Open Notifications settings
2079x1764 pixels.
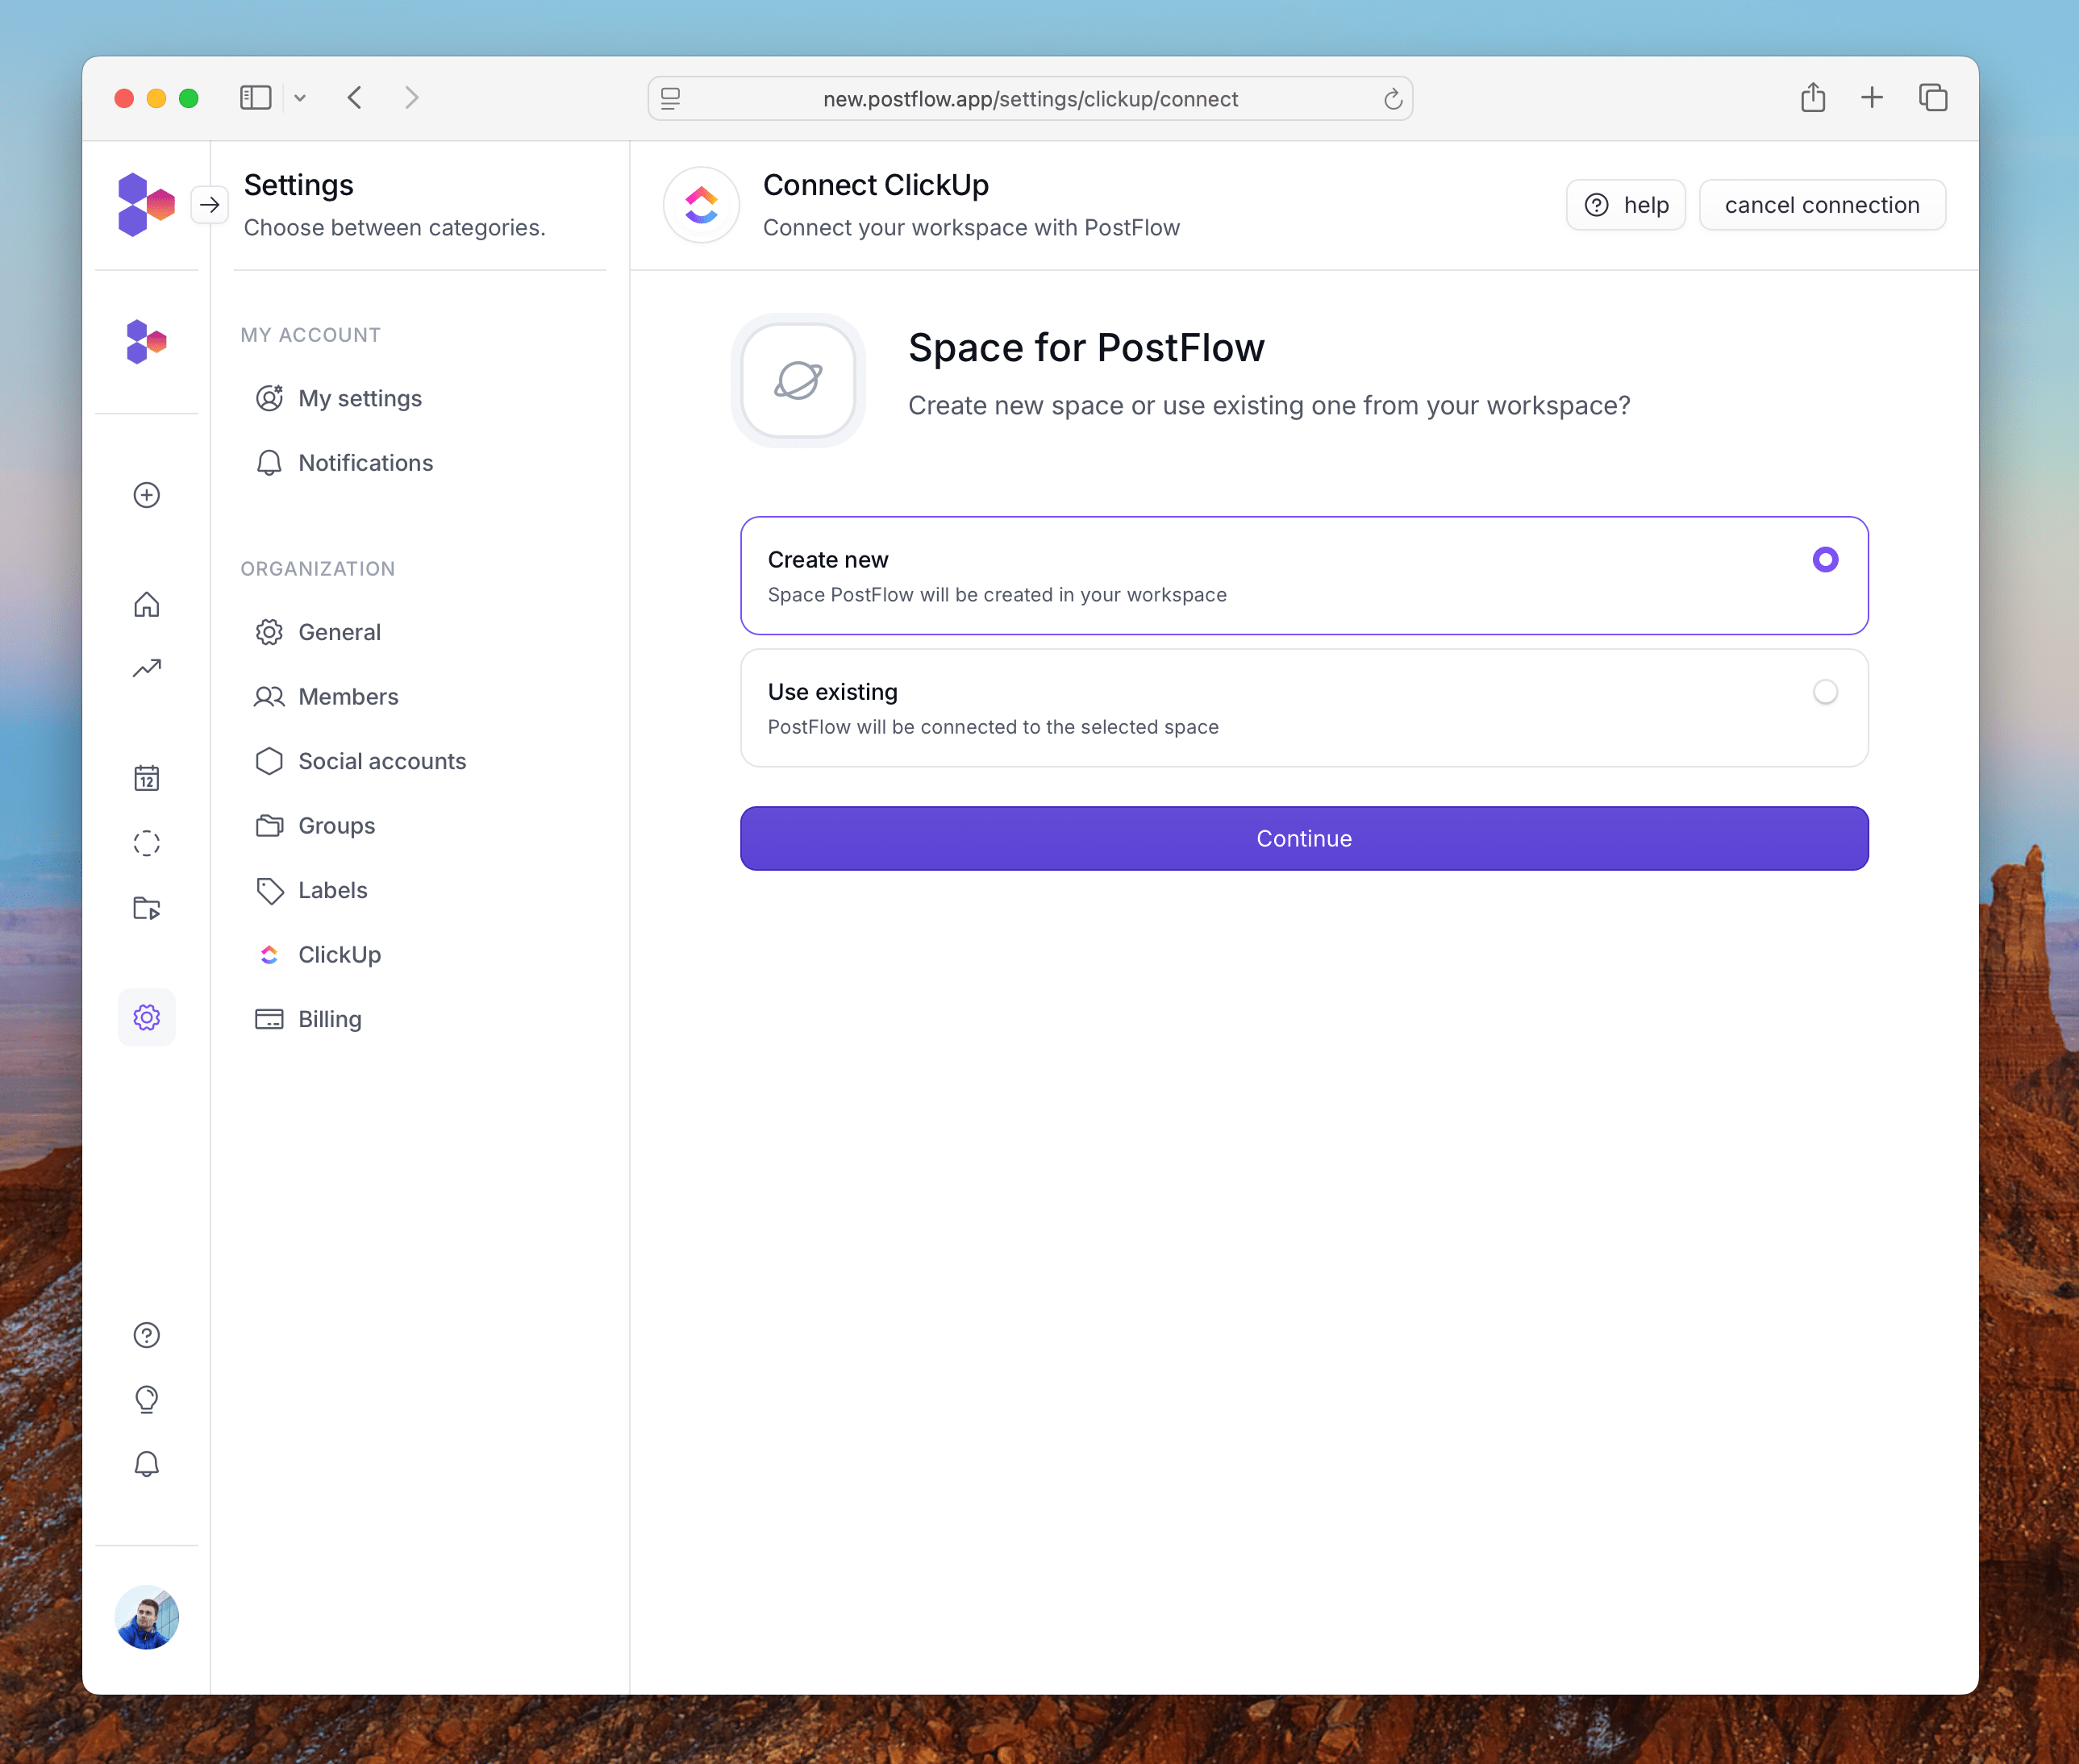tap(344, 463)
